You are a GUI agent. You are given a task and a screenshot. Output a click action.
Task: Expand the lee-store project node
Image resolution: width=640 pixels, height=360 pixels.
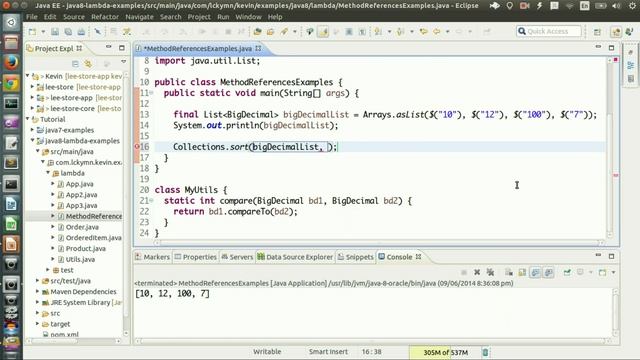pos(33,87)
